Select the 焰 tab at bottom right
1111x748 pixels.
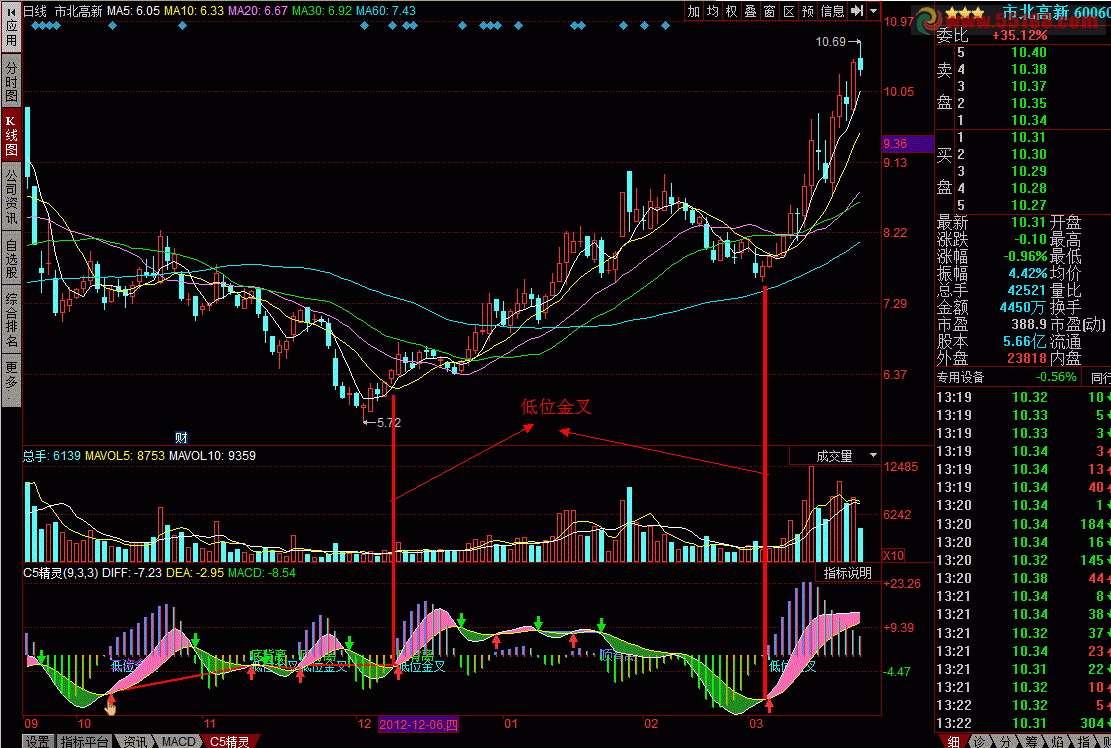[1056, 741]
